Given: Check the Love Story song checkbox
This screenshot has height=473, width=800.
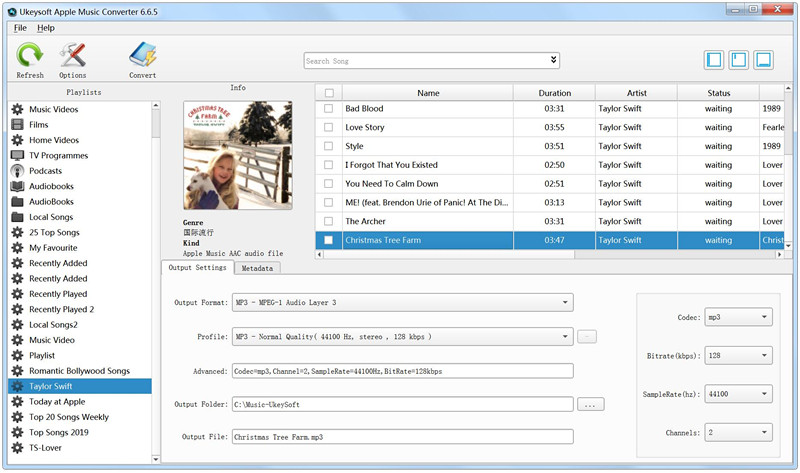Looking at the screenshot, I should click(x=329, y=127).
